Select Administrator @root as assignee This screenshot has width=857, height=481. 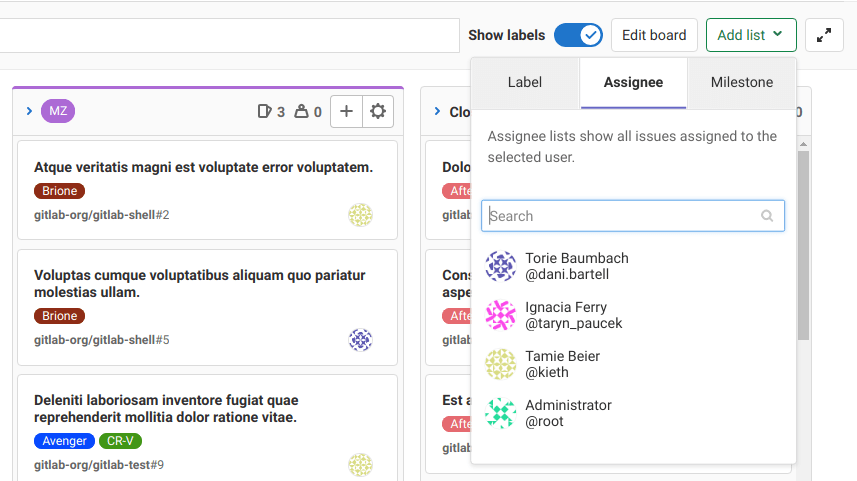[568, 413]
